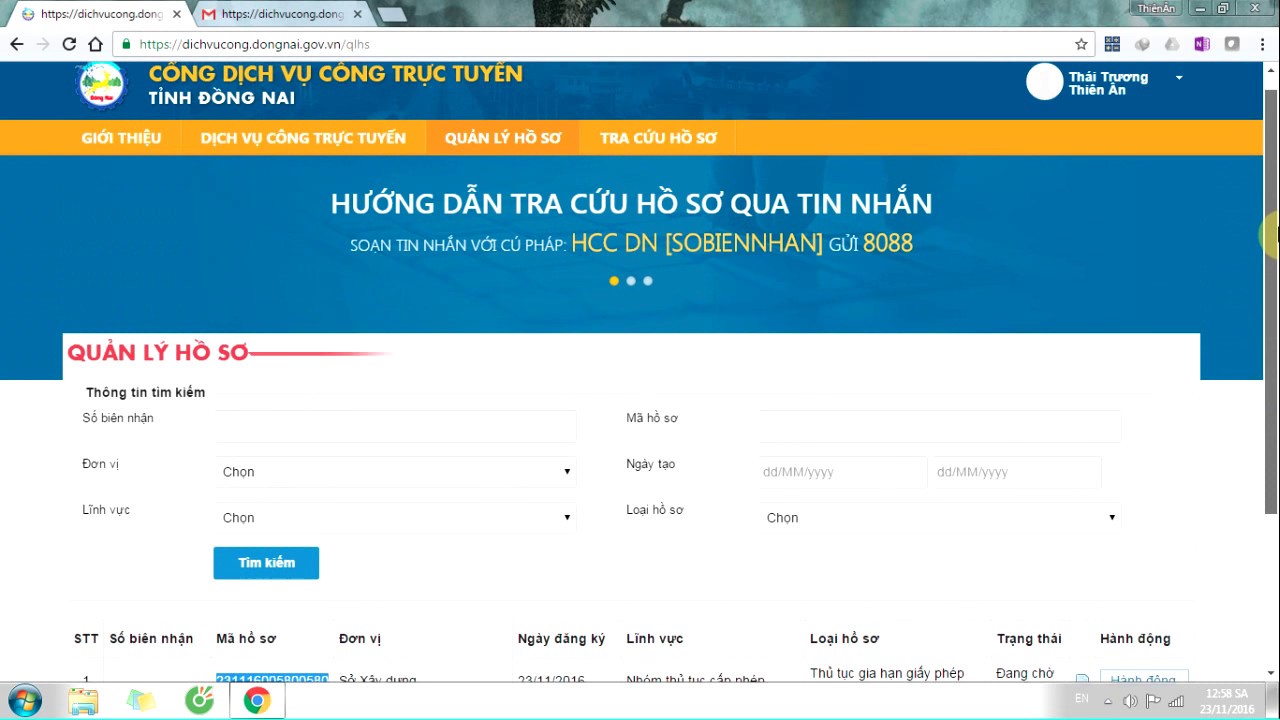Open DỊCH VỤ CÔNG TRỰC TUYẾN page

(303, 138)
